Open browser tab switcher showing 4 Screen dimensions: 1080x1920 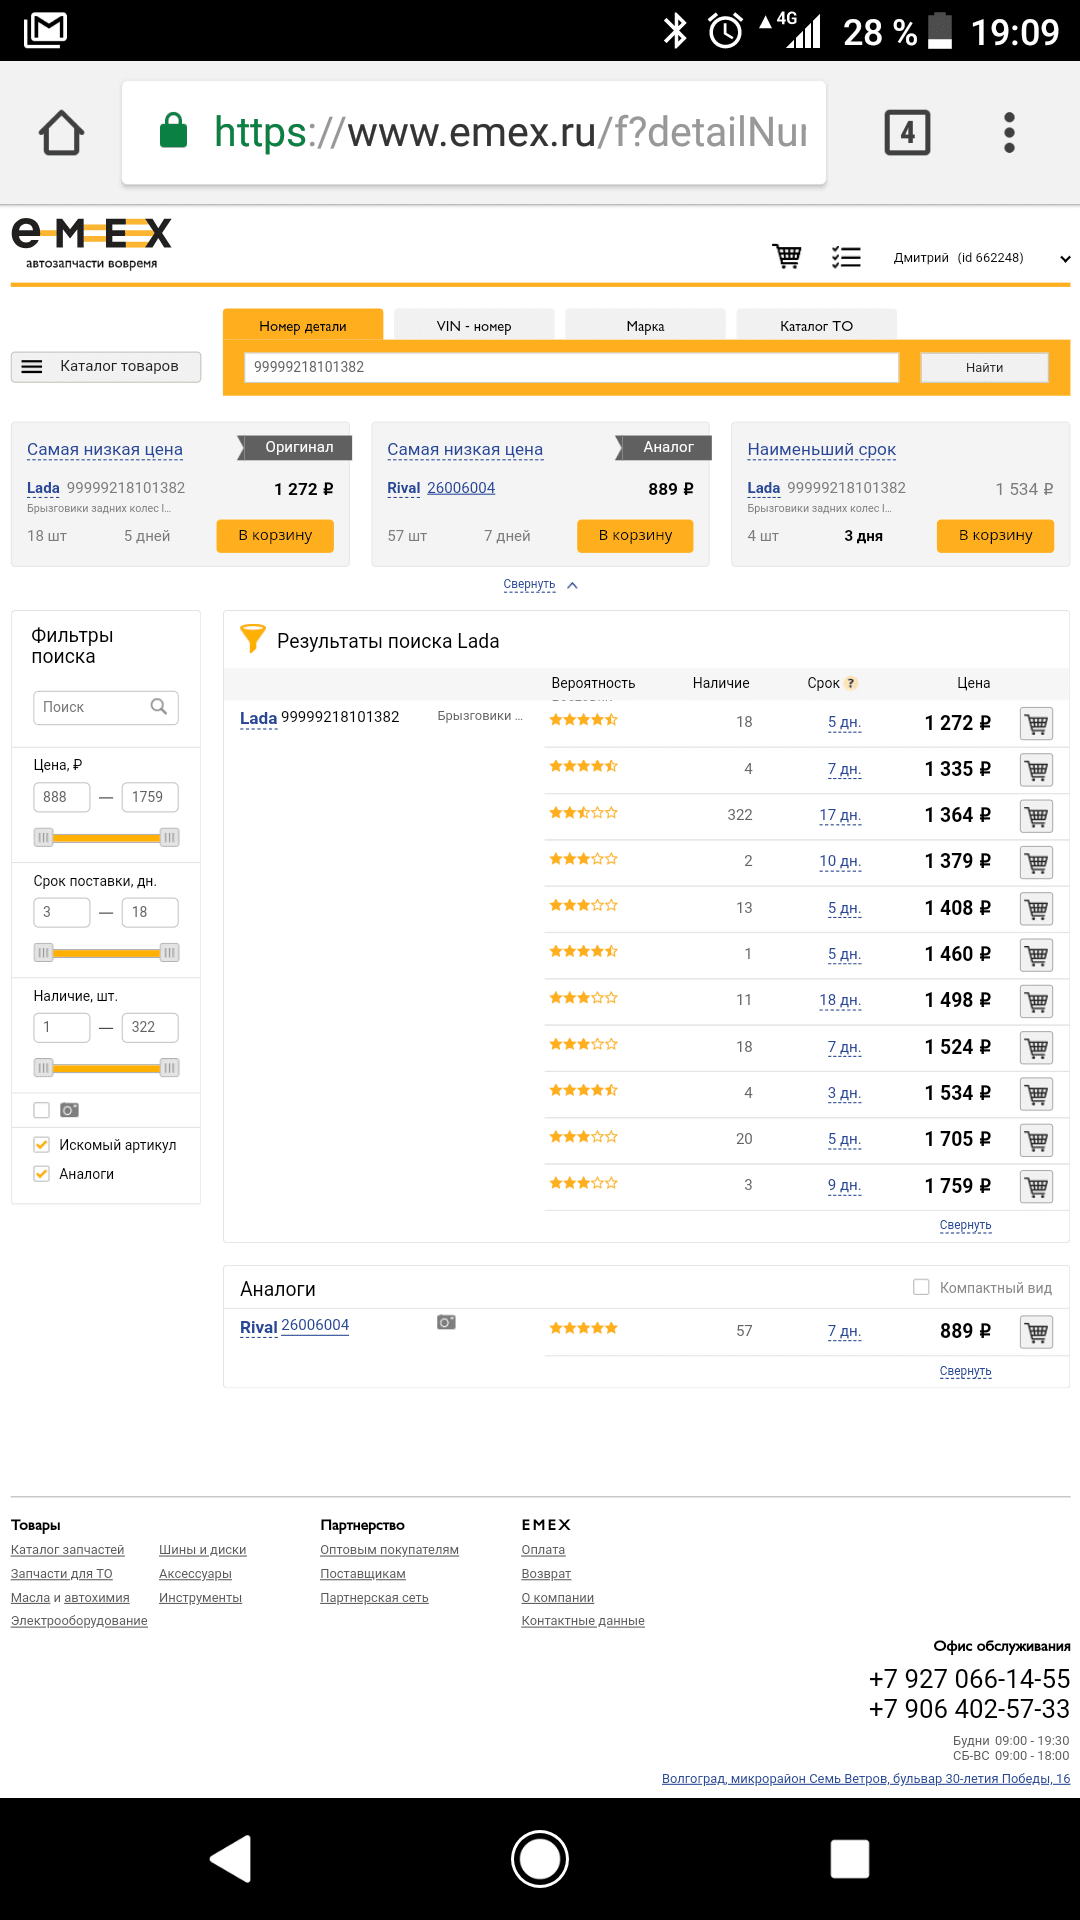(907, 133)
